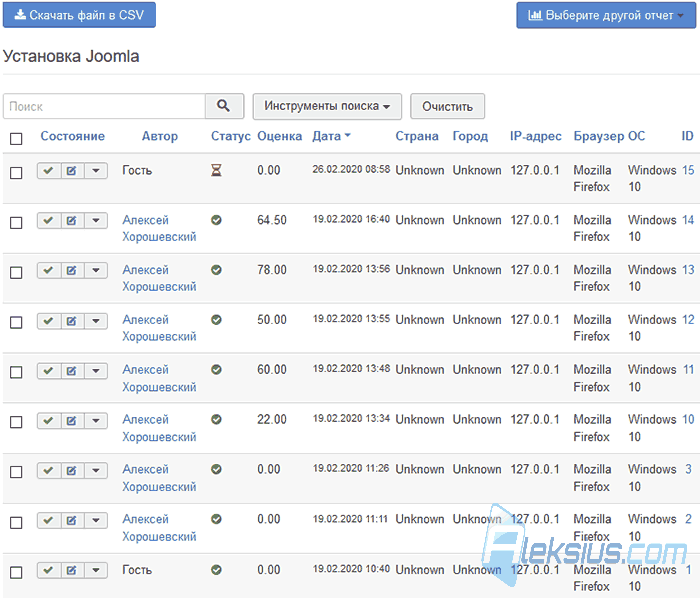The height and width of the screenshot is (598, 700).
Task: Select the 64.50 score value
Action: click(x=272, y=220)
